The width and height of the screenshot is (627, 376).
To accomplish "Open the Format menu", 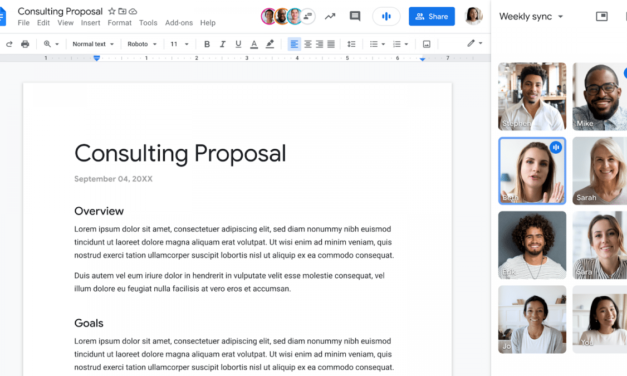I will point(119,23).
